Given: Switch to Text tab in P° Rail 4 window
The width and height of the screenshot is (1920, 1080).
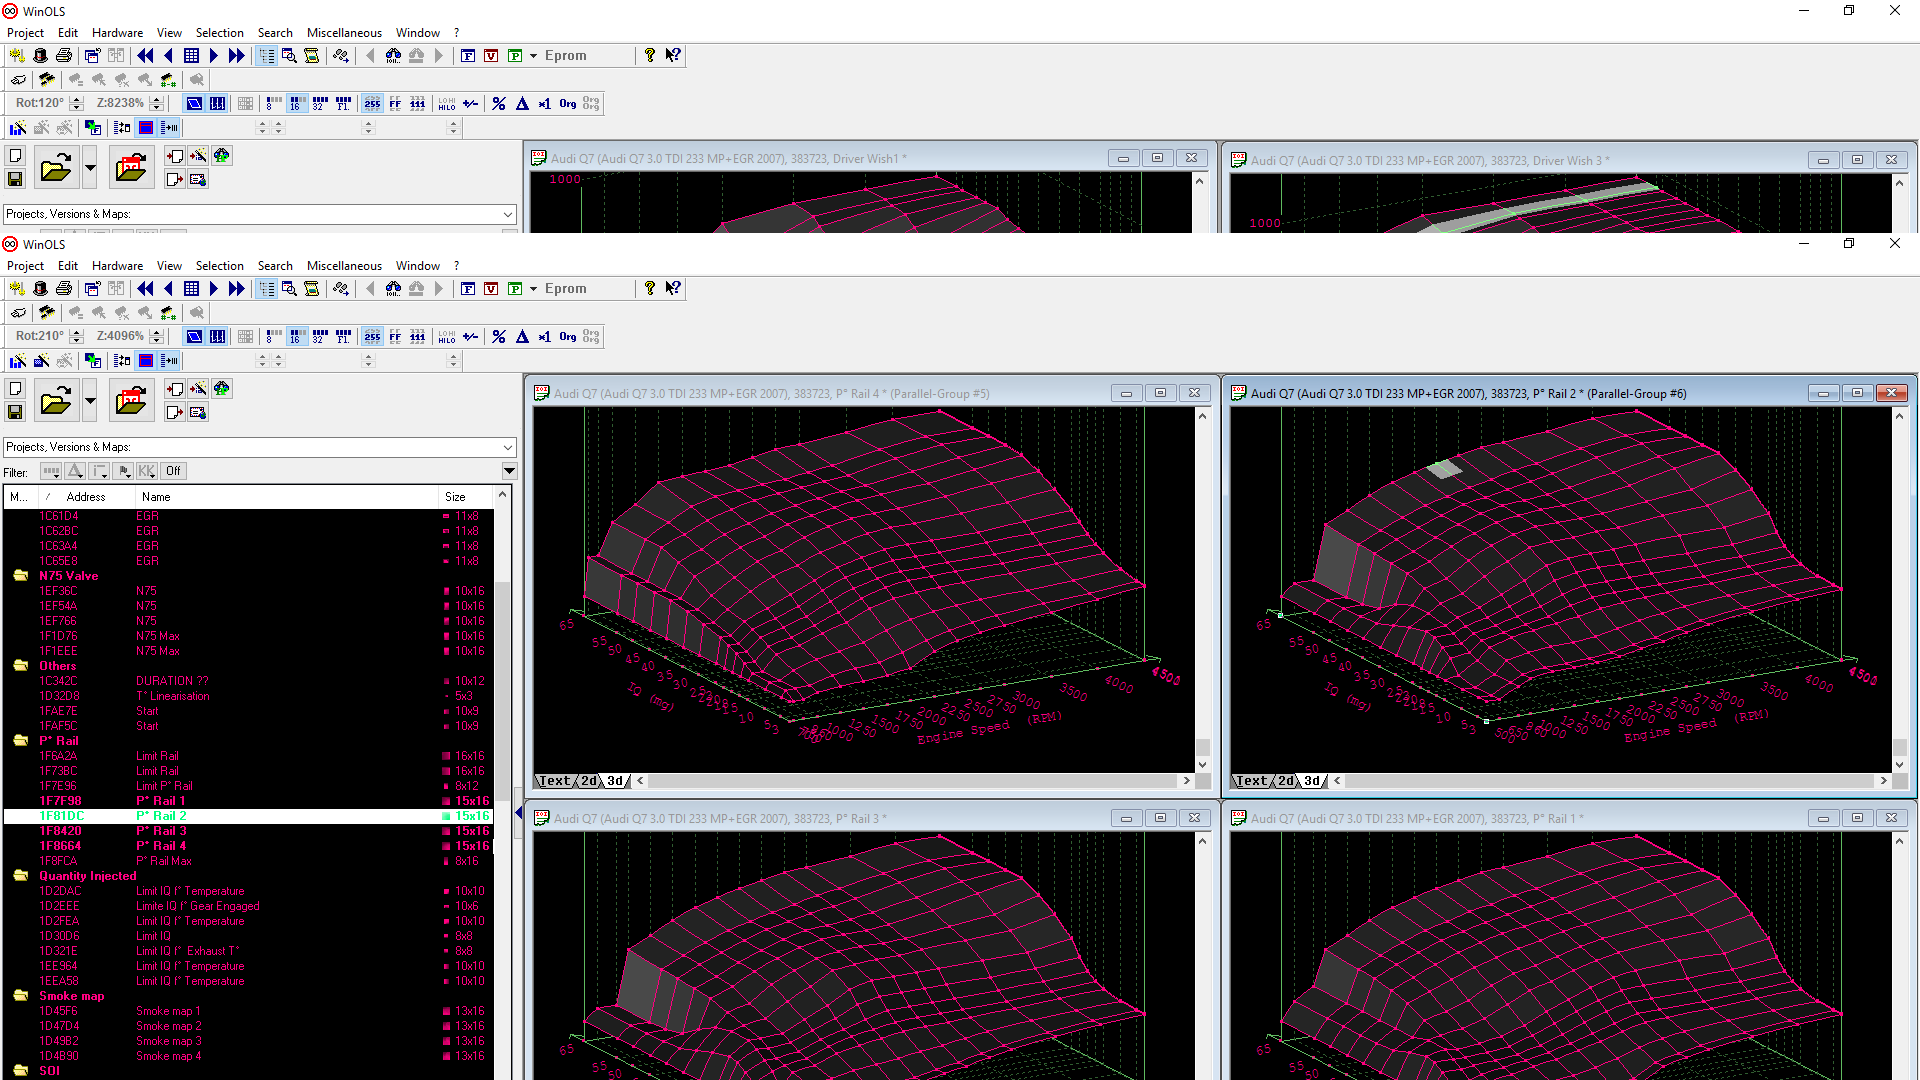Looking at the screenshot, I should tap(553, 781).
